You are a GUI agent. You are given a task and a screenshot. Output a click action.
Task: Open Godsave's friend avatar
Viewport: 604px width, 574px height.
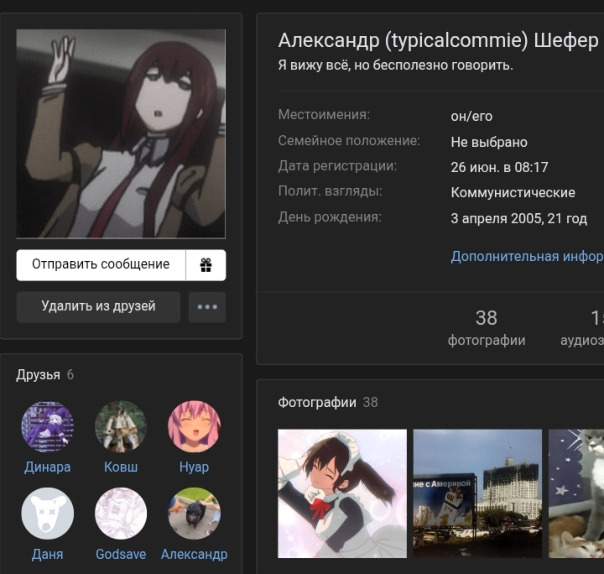click(121, 514)
